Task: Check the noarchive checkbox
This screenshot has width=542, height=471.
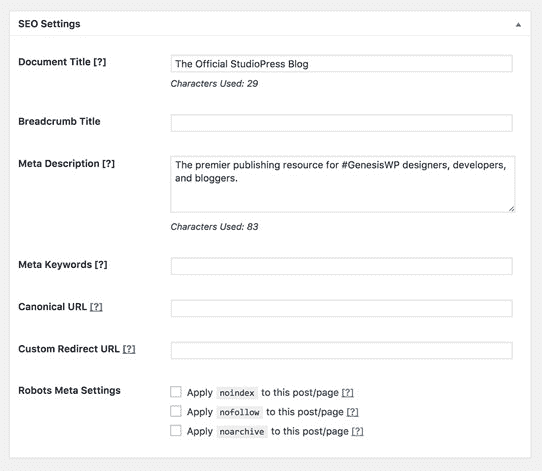Action: coord(176,431)
